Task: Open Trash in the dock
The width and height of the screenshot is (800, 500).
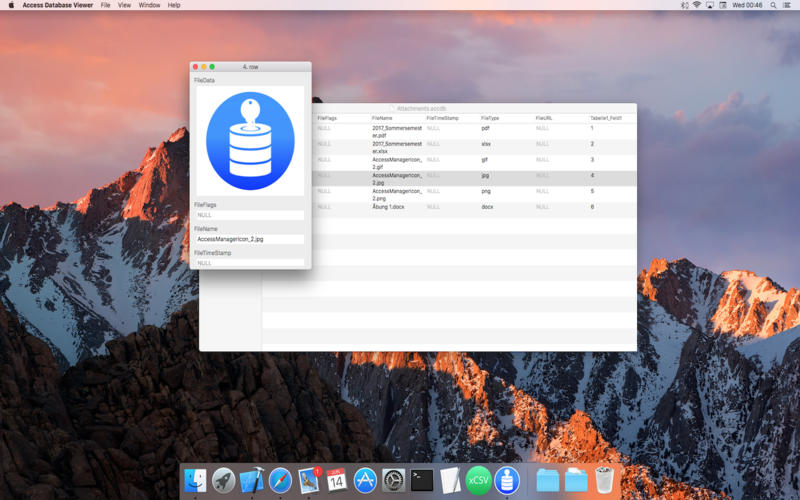Action: (x=605, y=481)
